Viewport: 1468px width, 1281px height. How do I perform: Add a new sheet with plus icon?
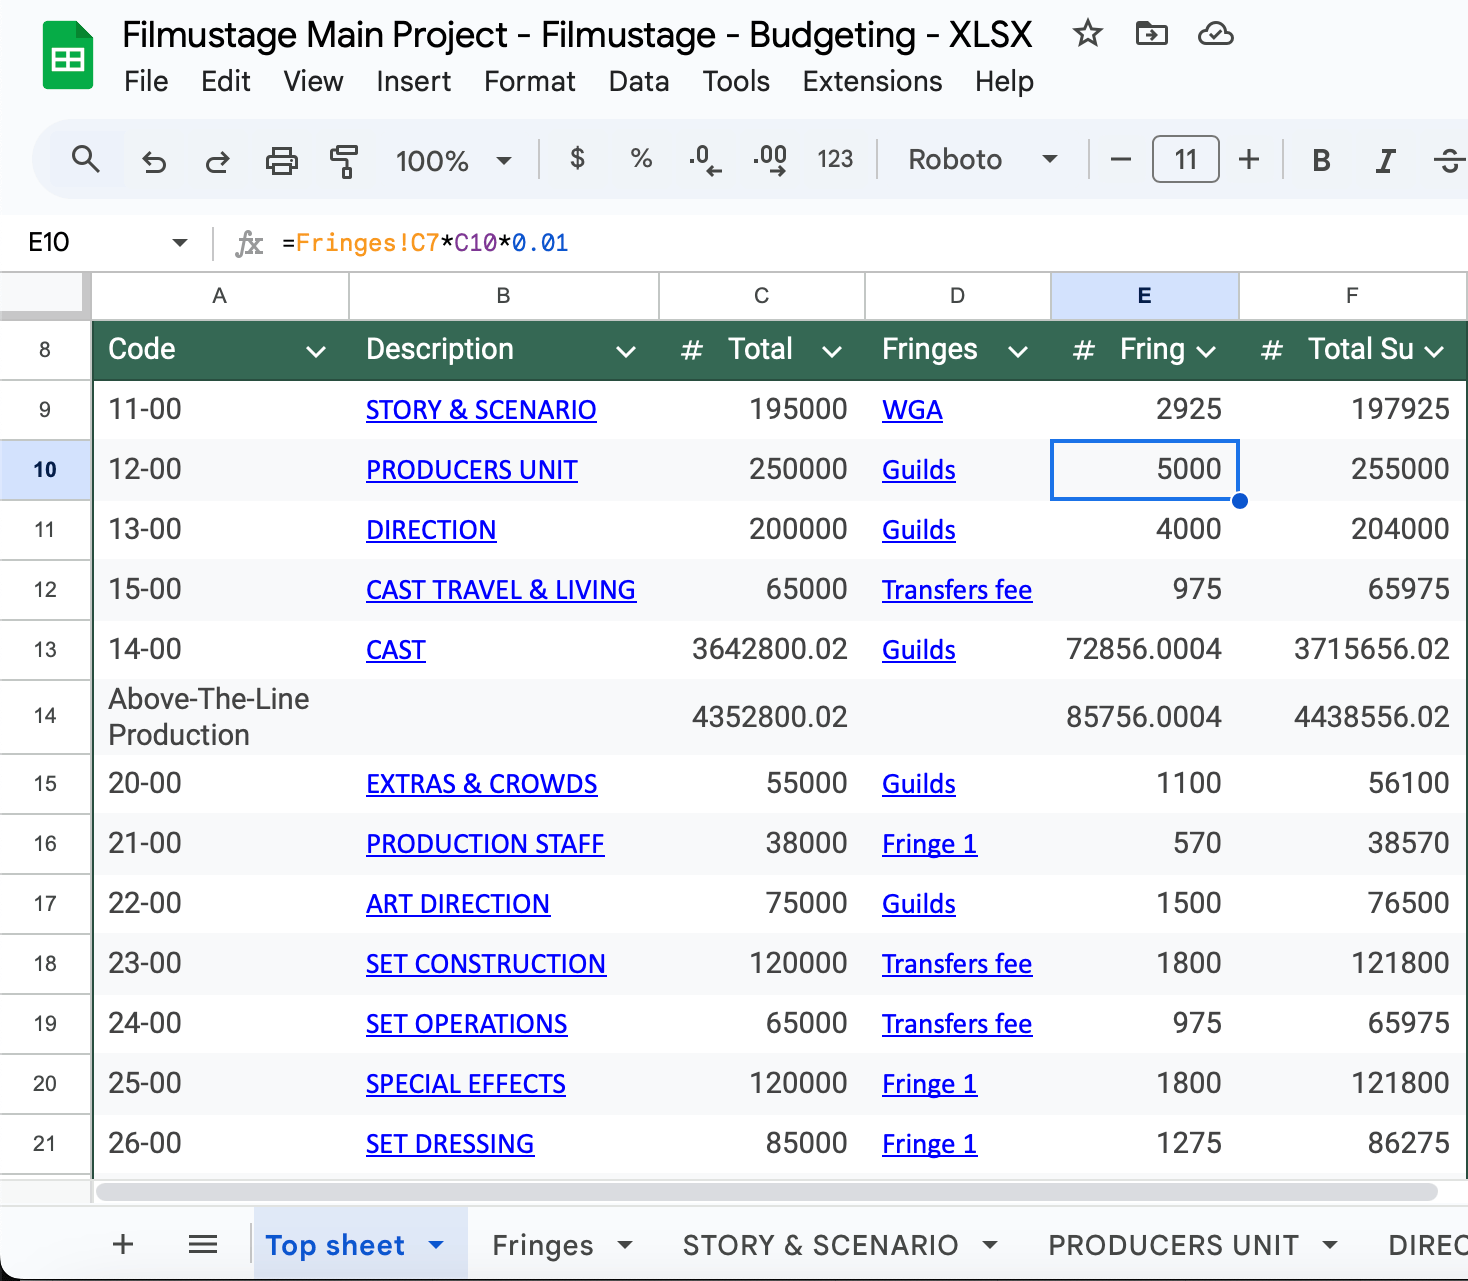pyautogui.click(x=123, y=1244)
